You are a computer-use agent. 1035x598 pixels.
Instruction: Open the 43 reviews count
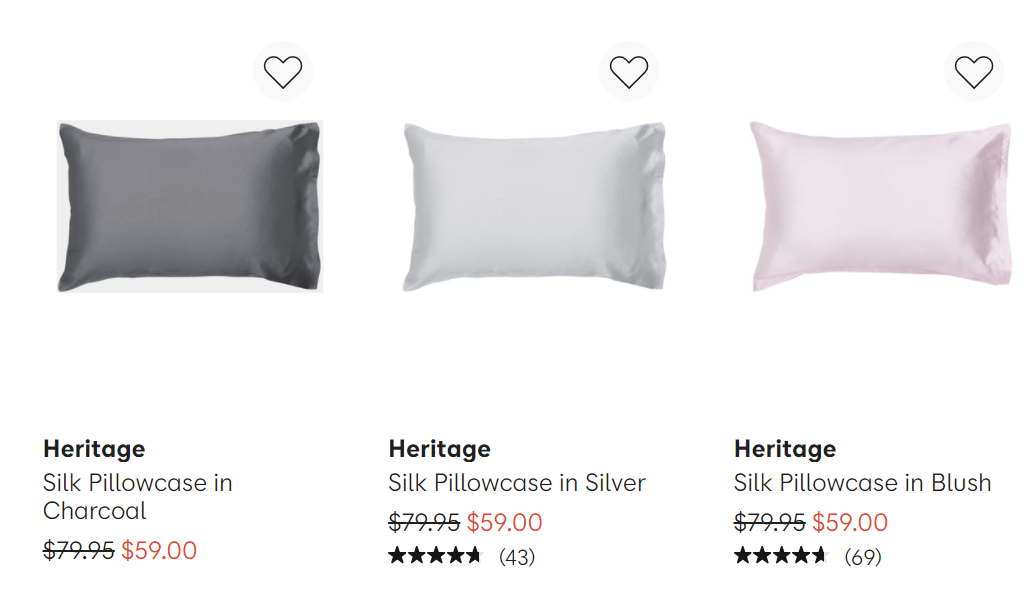[x=517, y=557]
